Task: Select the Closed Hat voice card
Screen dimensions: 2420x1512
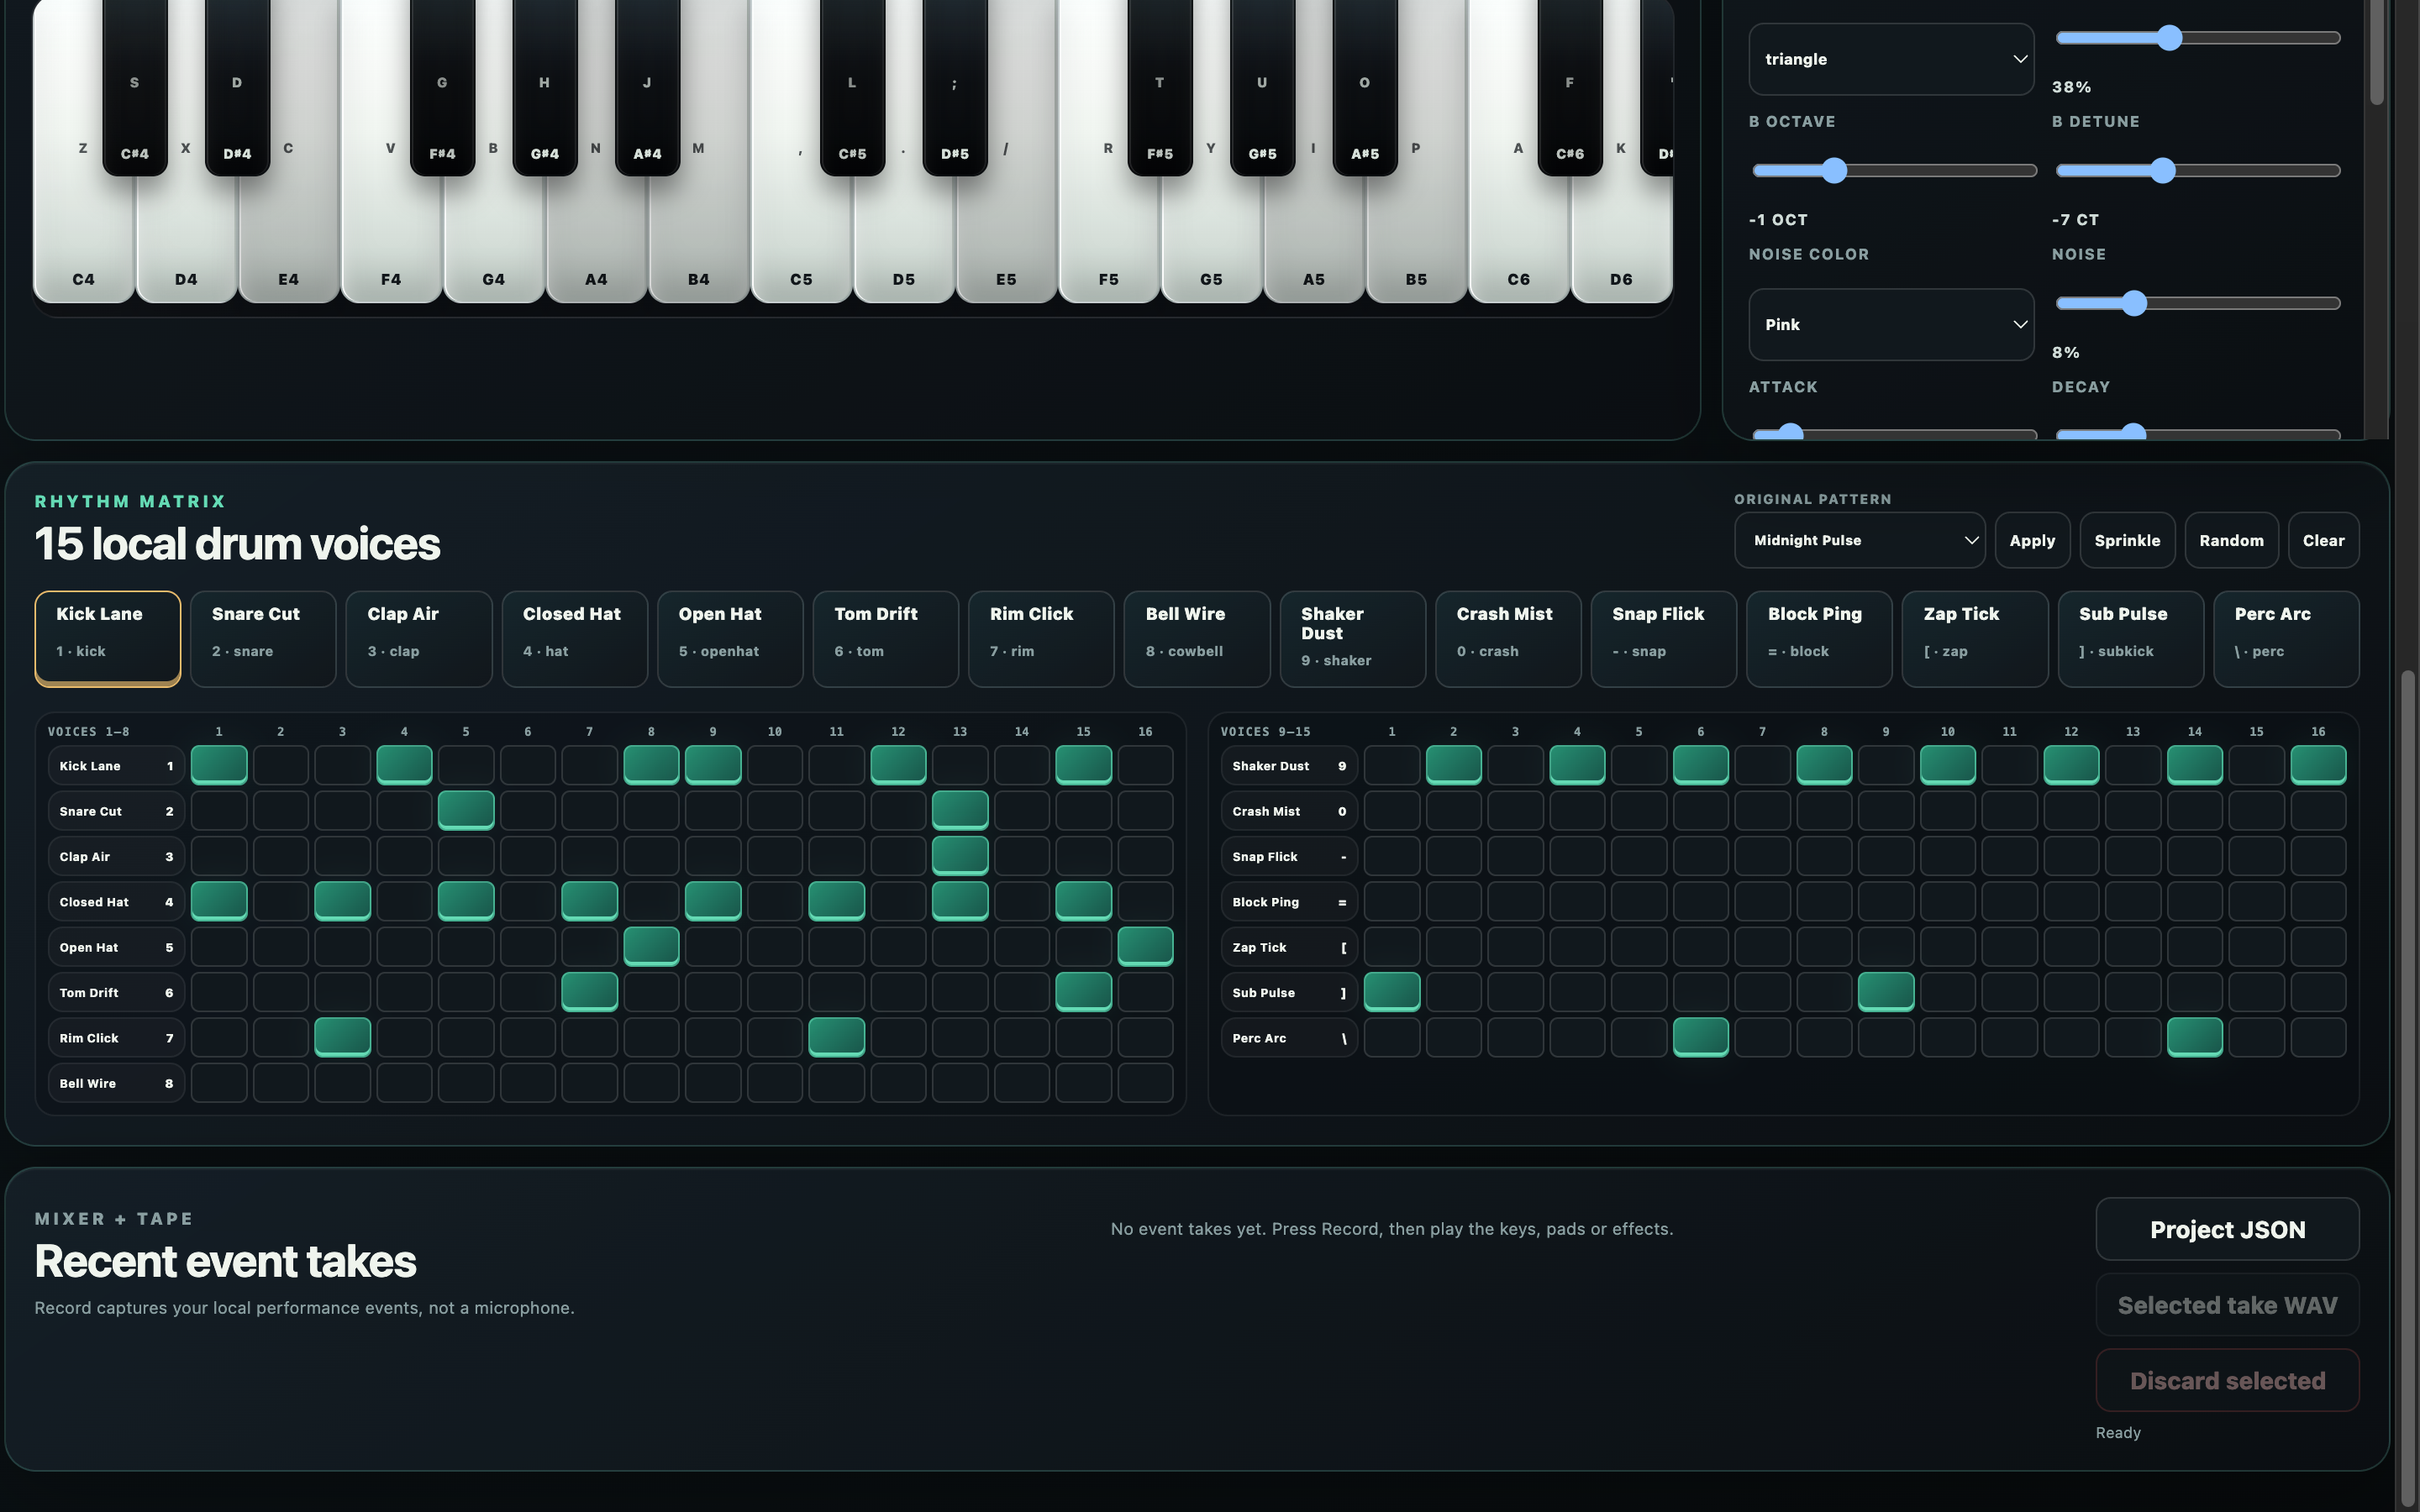Action: (575, 638)
